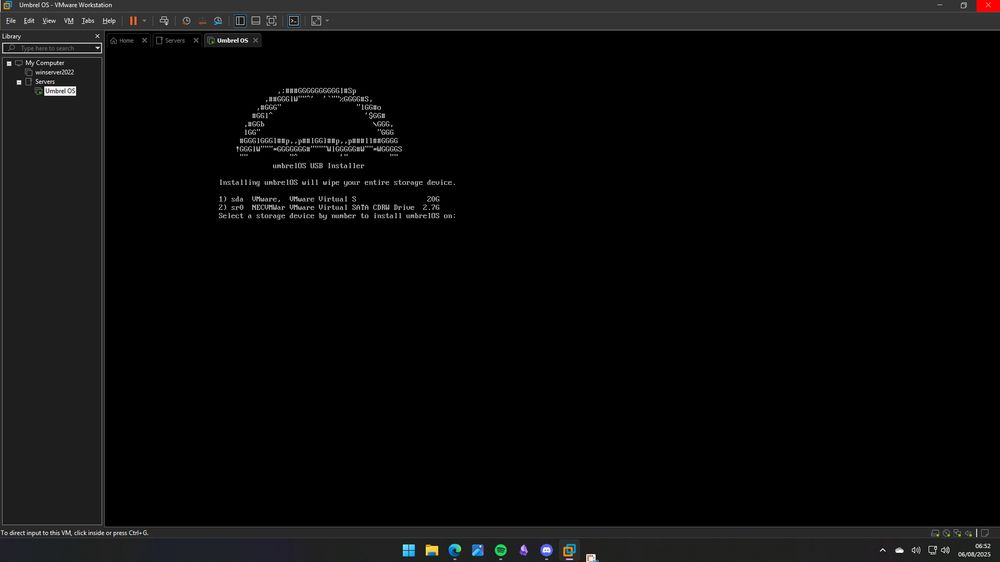This screenshot has height=562, width=1000.
Task: Open Discord from the taskbar
Action: pyautogui.click(x=547, y=550)
